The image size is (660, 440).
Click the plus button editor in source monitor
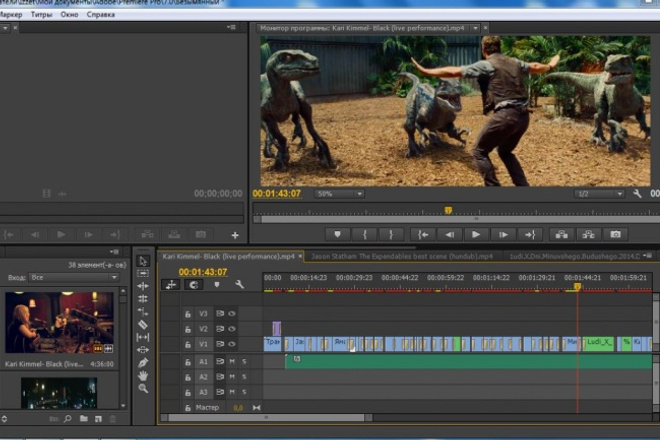pos(235,235)
